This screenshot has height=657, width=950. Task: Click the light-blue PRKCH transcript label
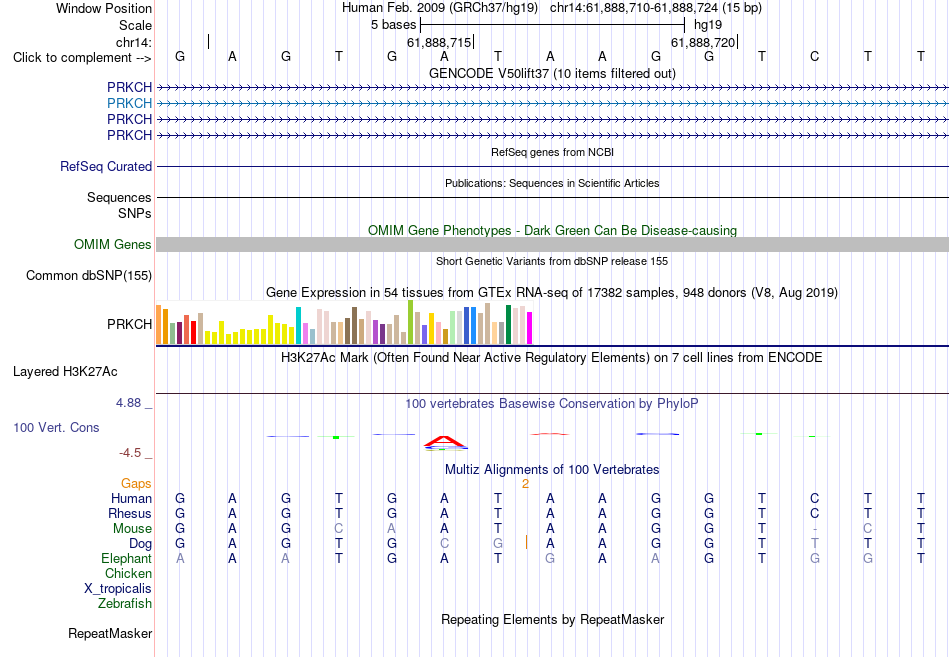[129, 103]
